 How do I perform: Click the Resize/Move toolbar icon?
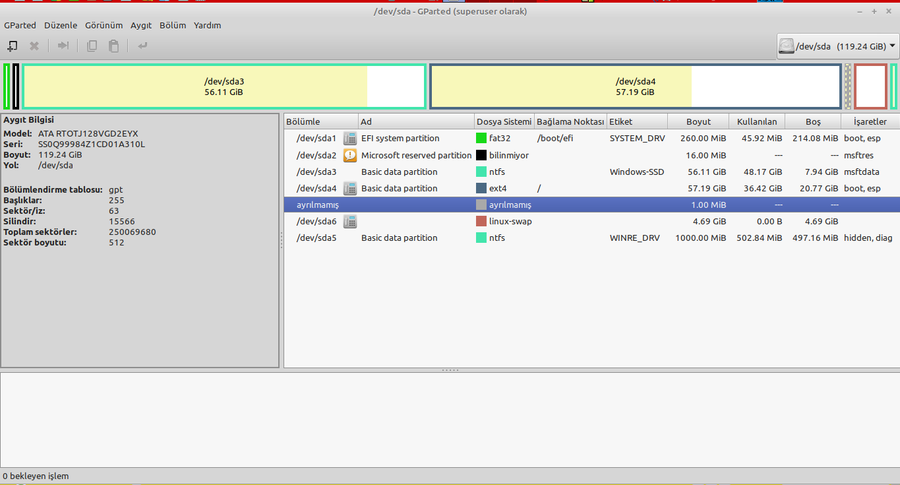click(x=63, y=46)
